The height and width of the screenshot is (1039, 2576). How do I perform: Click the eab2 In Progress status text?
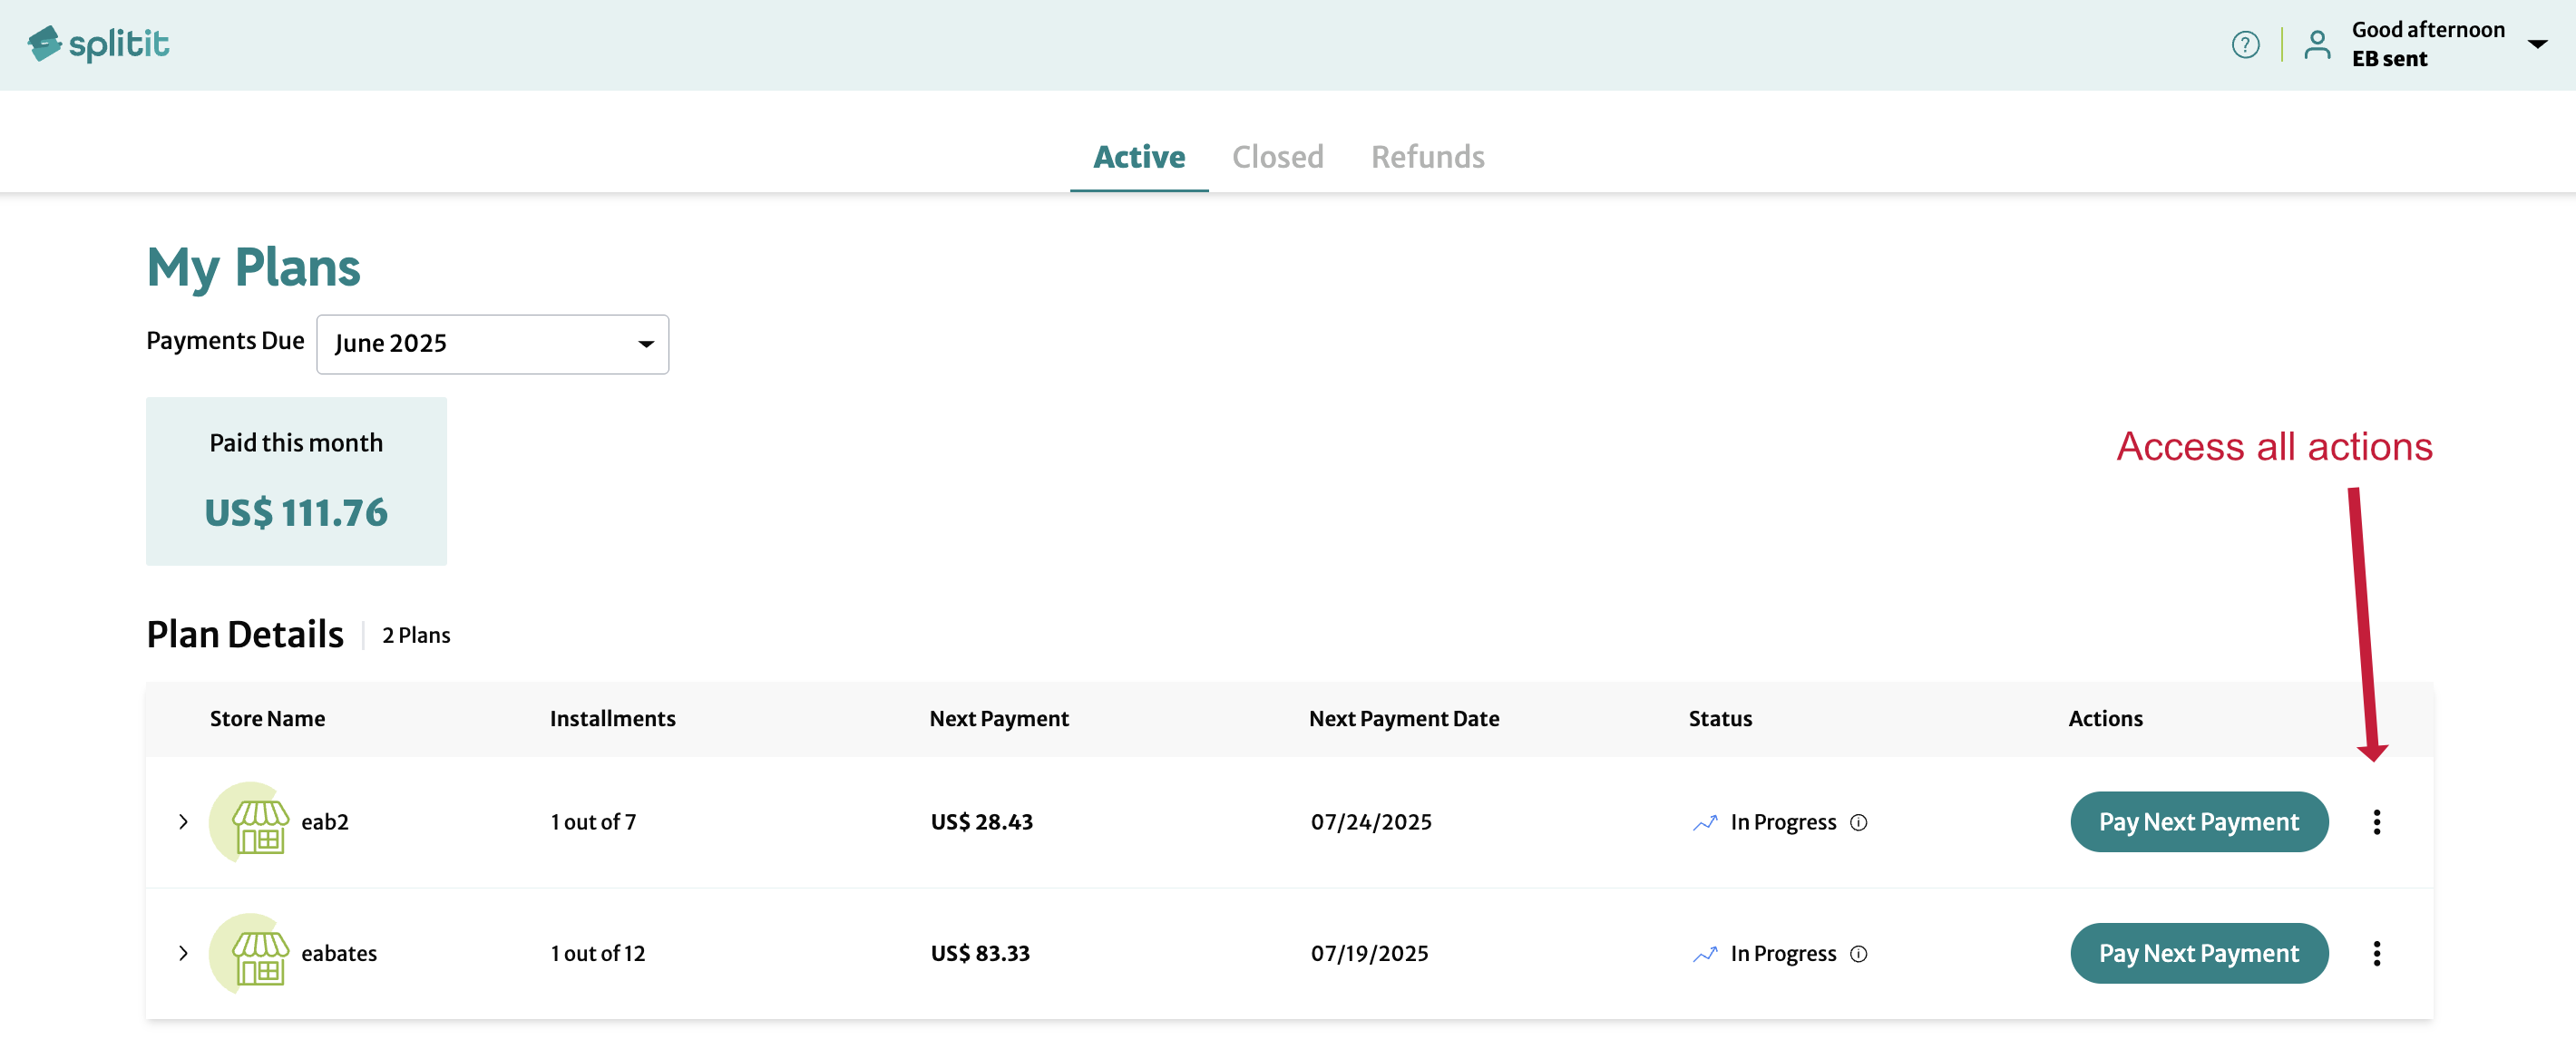(x=1783, y=822)
